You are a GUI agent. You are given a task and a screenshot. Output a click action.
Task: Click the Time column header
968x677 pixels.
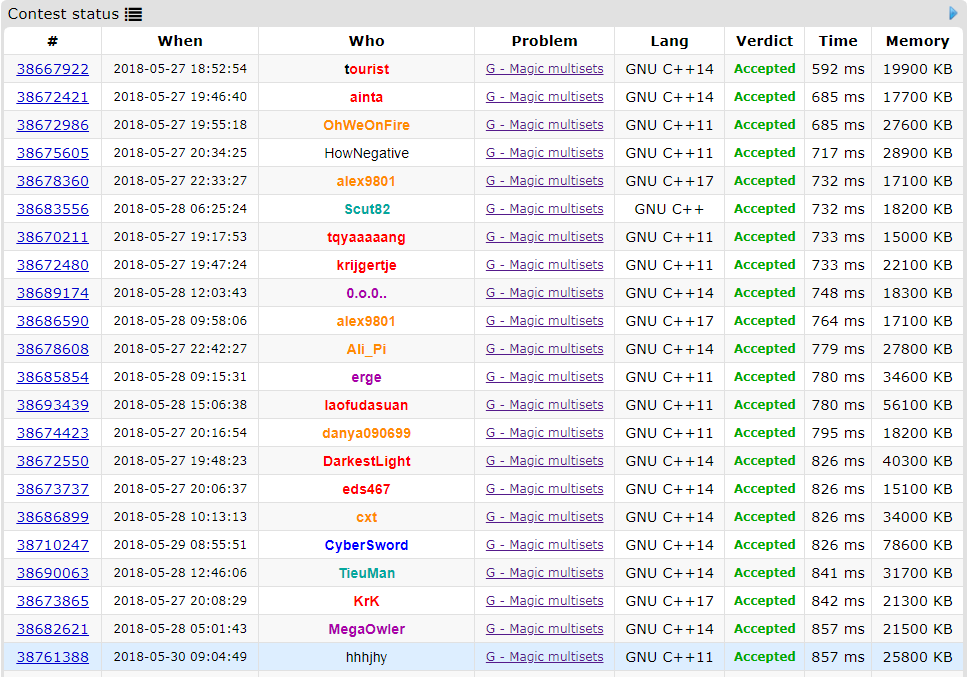click(838, 41)
